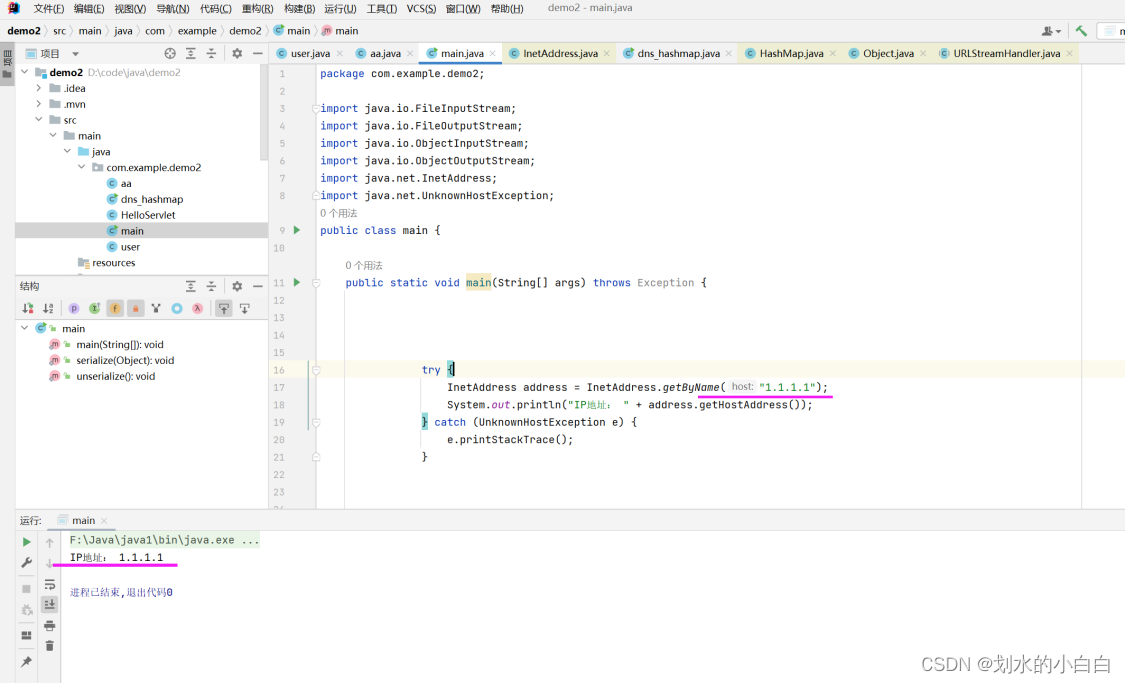Collapse all in the Project panel
The height and width of the screenshot is (683, 1125).
(x=211, y=53)
